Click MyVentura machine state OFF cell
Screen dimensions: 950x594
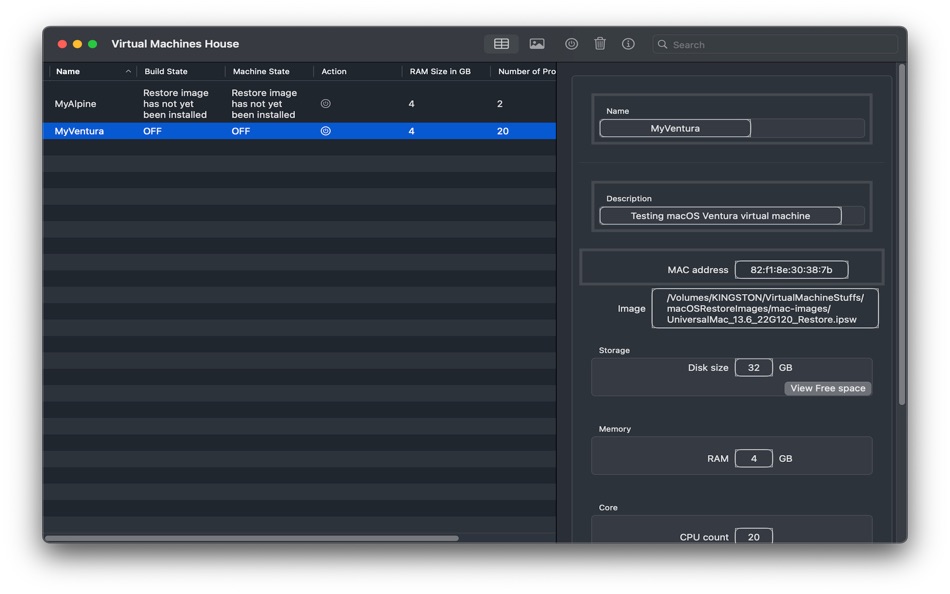click(241, 131)
